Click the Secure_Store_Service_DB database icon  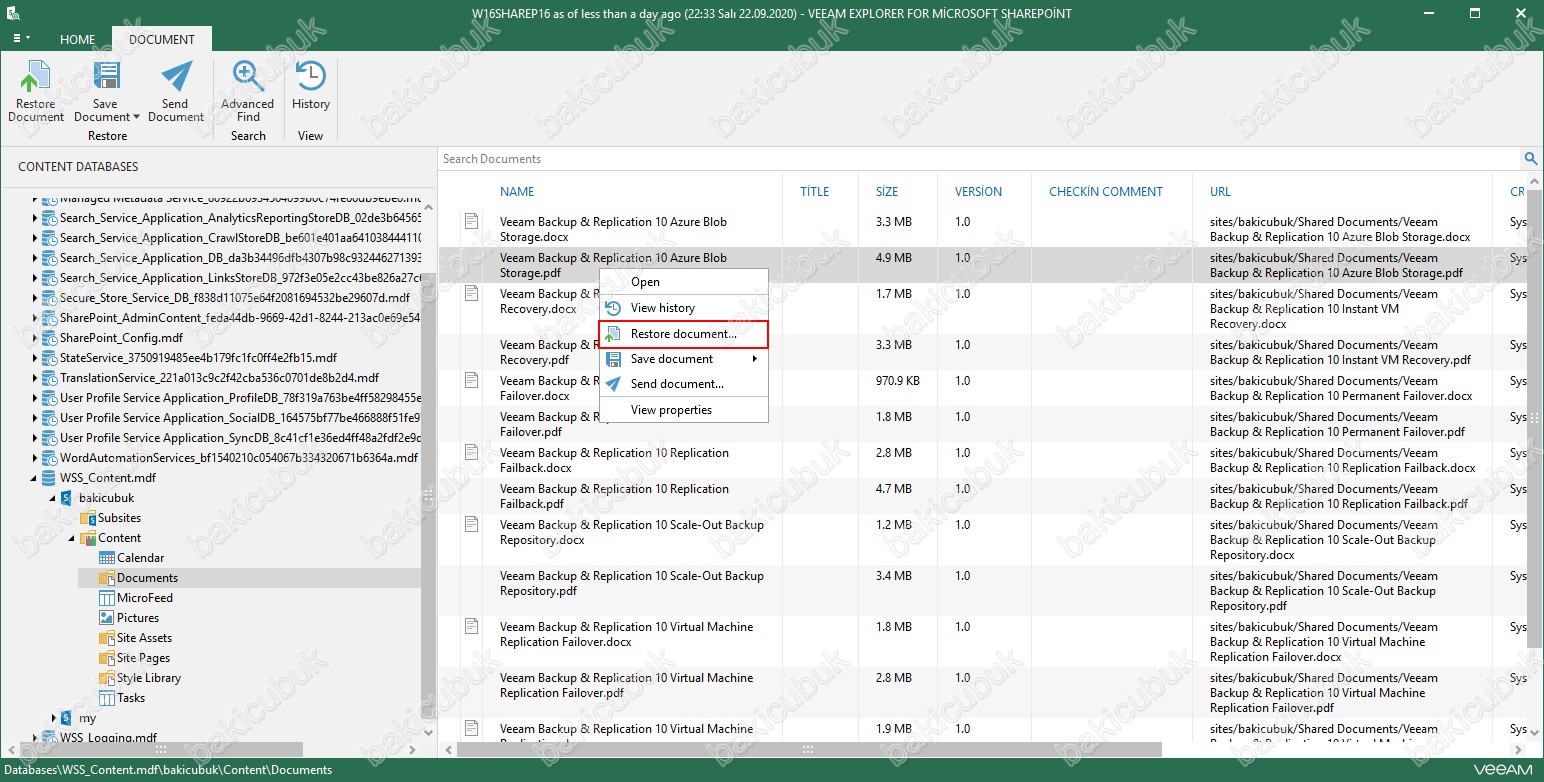(x=49, y=298)
